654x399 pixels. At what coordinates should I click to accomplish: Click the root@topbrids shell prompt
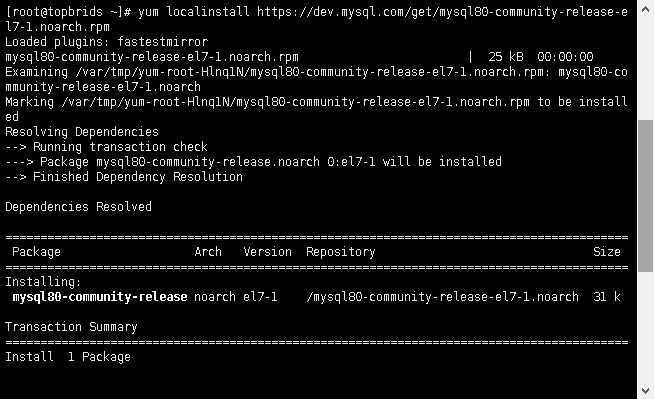click(68, 12)
